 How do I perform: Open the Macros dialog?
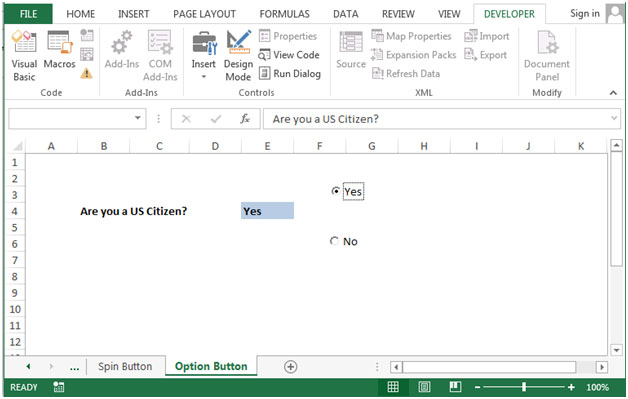(x=59, y=50)
